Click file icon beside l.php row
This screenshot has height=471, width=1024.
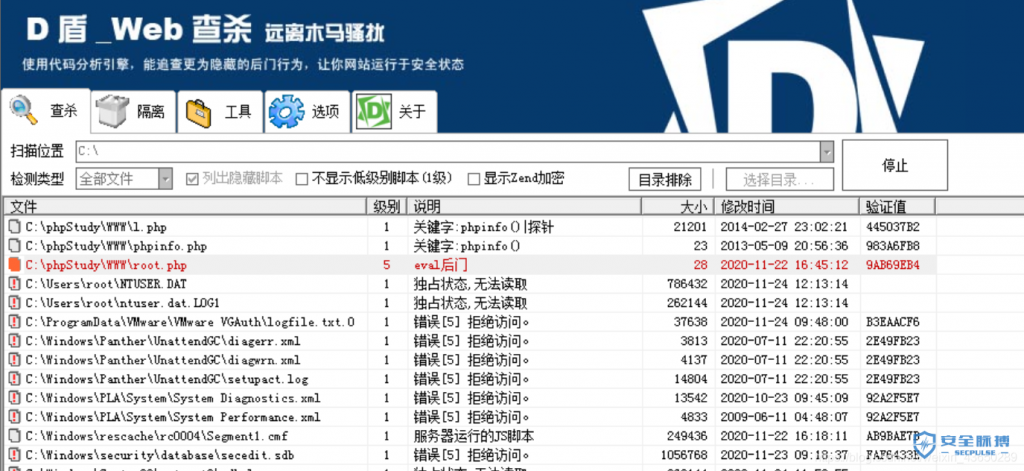tap(14, 227)
